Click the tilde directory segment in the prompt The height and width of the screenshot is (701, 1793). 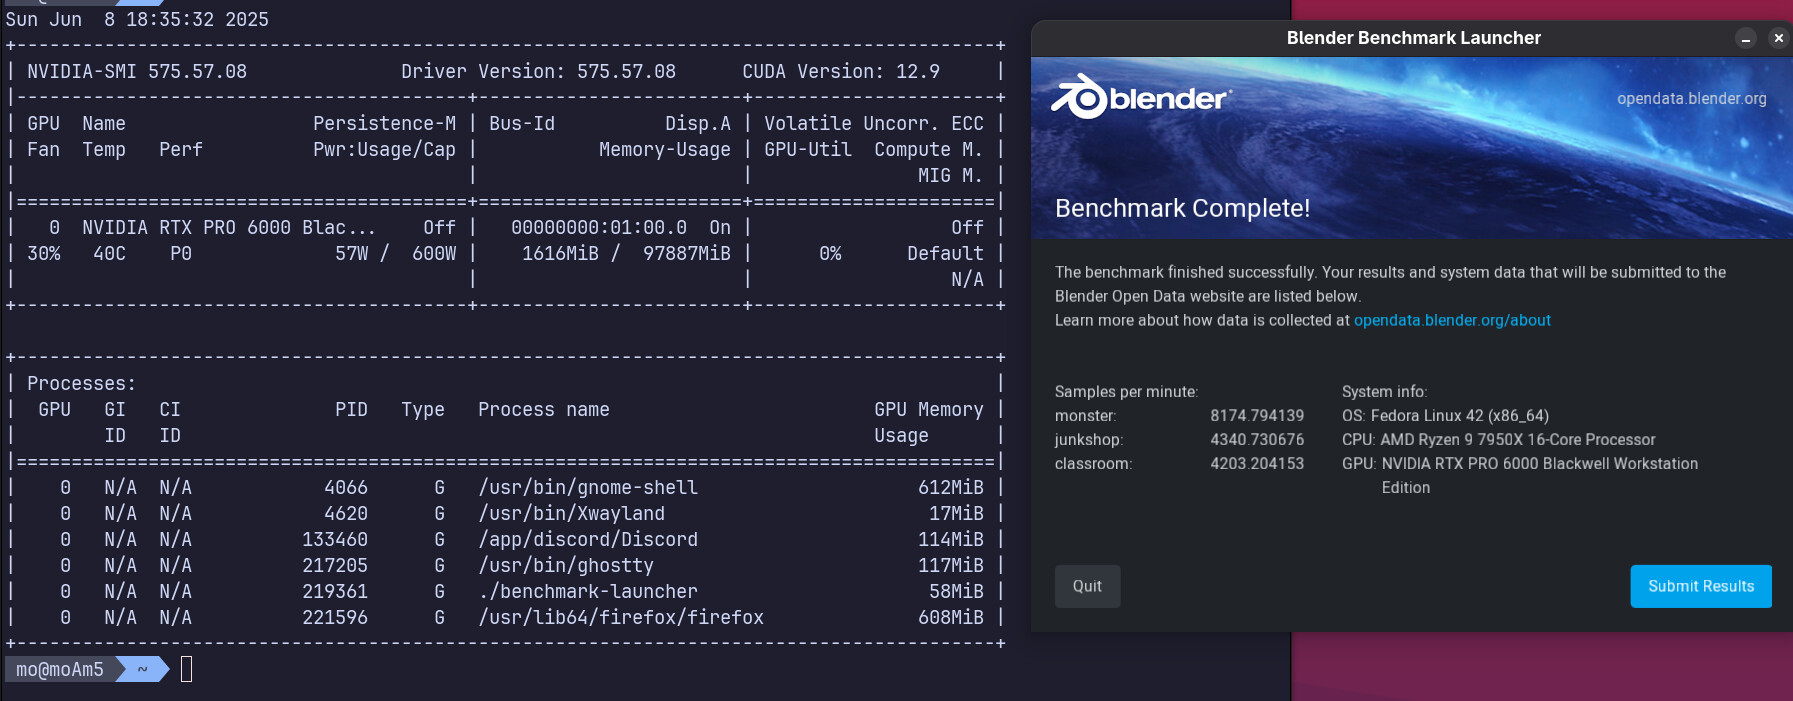tap(142, 669)
